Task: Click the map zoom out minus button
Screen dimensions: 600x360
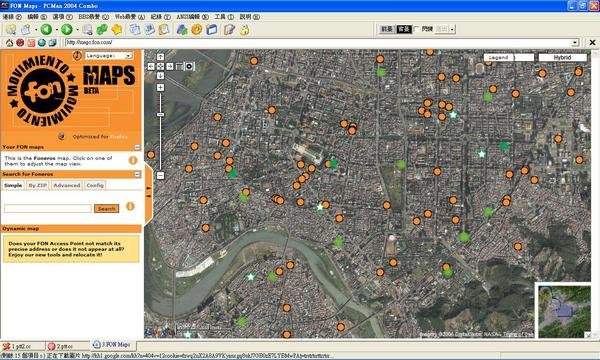Action: coord(160,176)
